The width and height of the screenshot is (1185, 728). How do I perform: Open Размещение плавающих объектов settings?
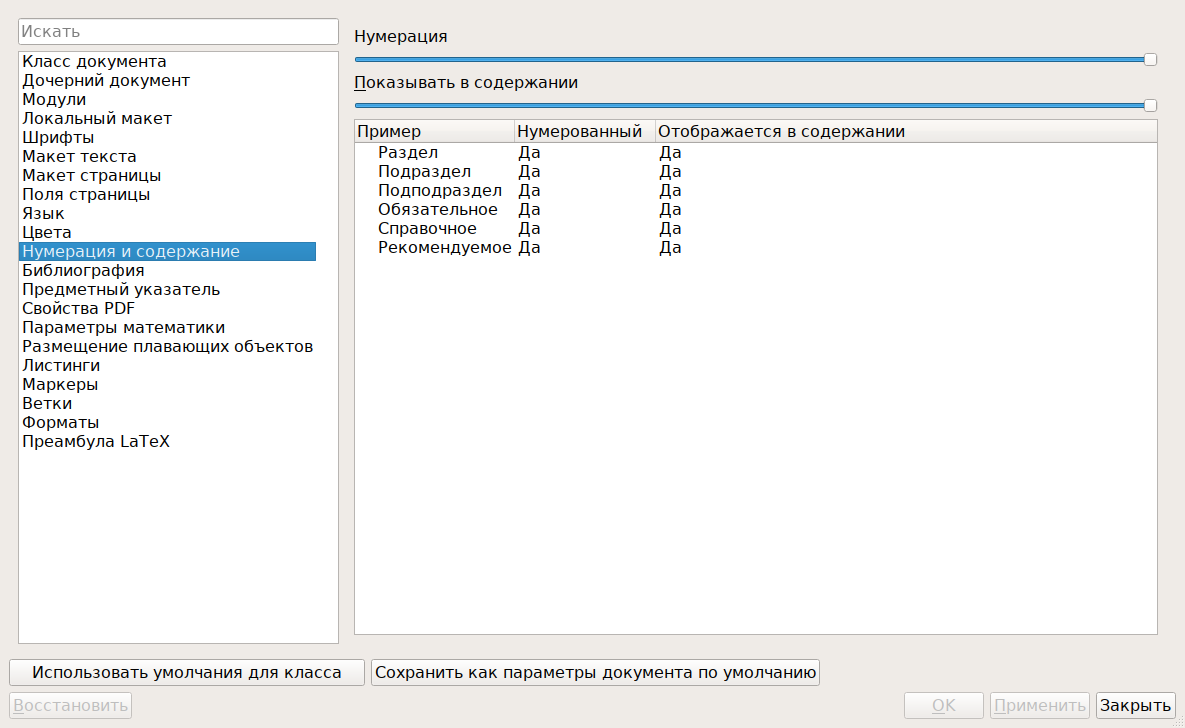(167, 346)
